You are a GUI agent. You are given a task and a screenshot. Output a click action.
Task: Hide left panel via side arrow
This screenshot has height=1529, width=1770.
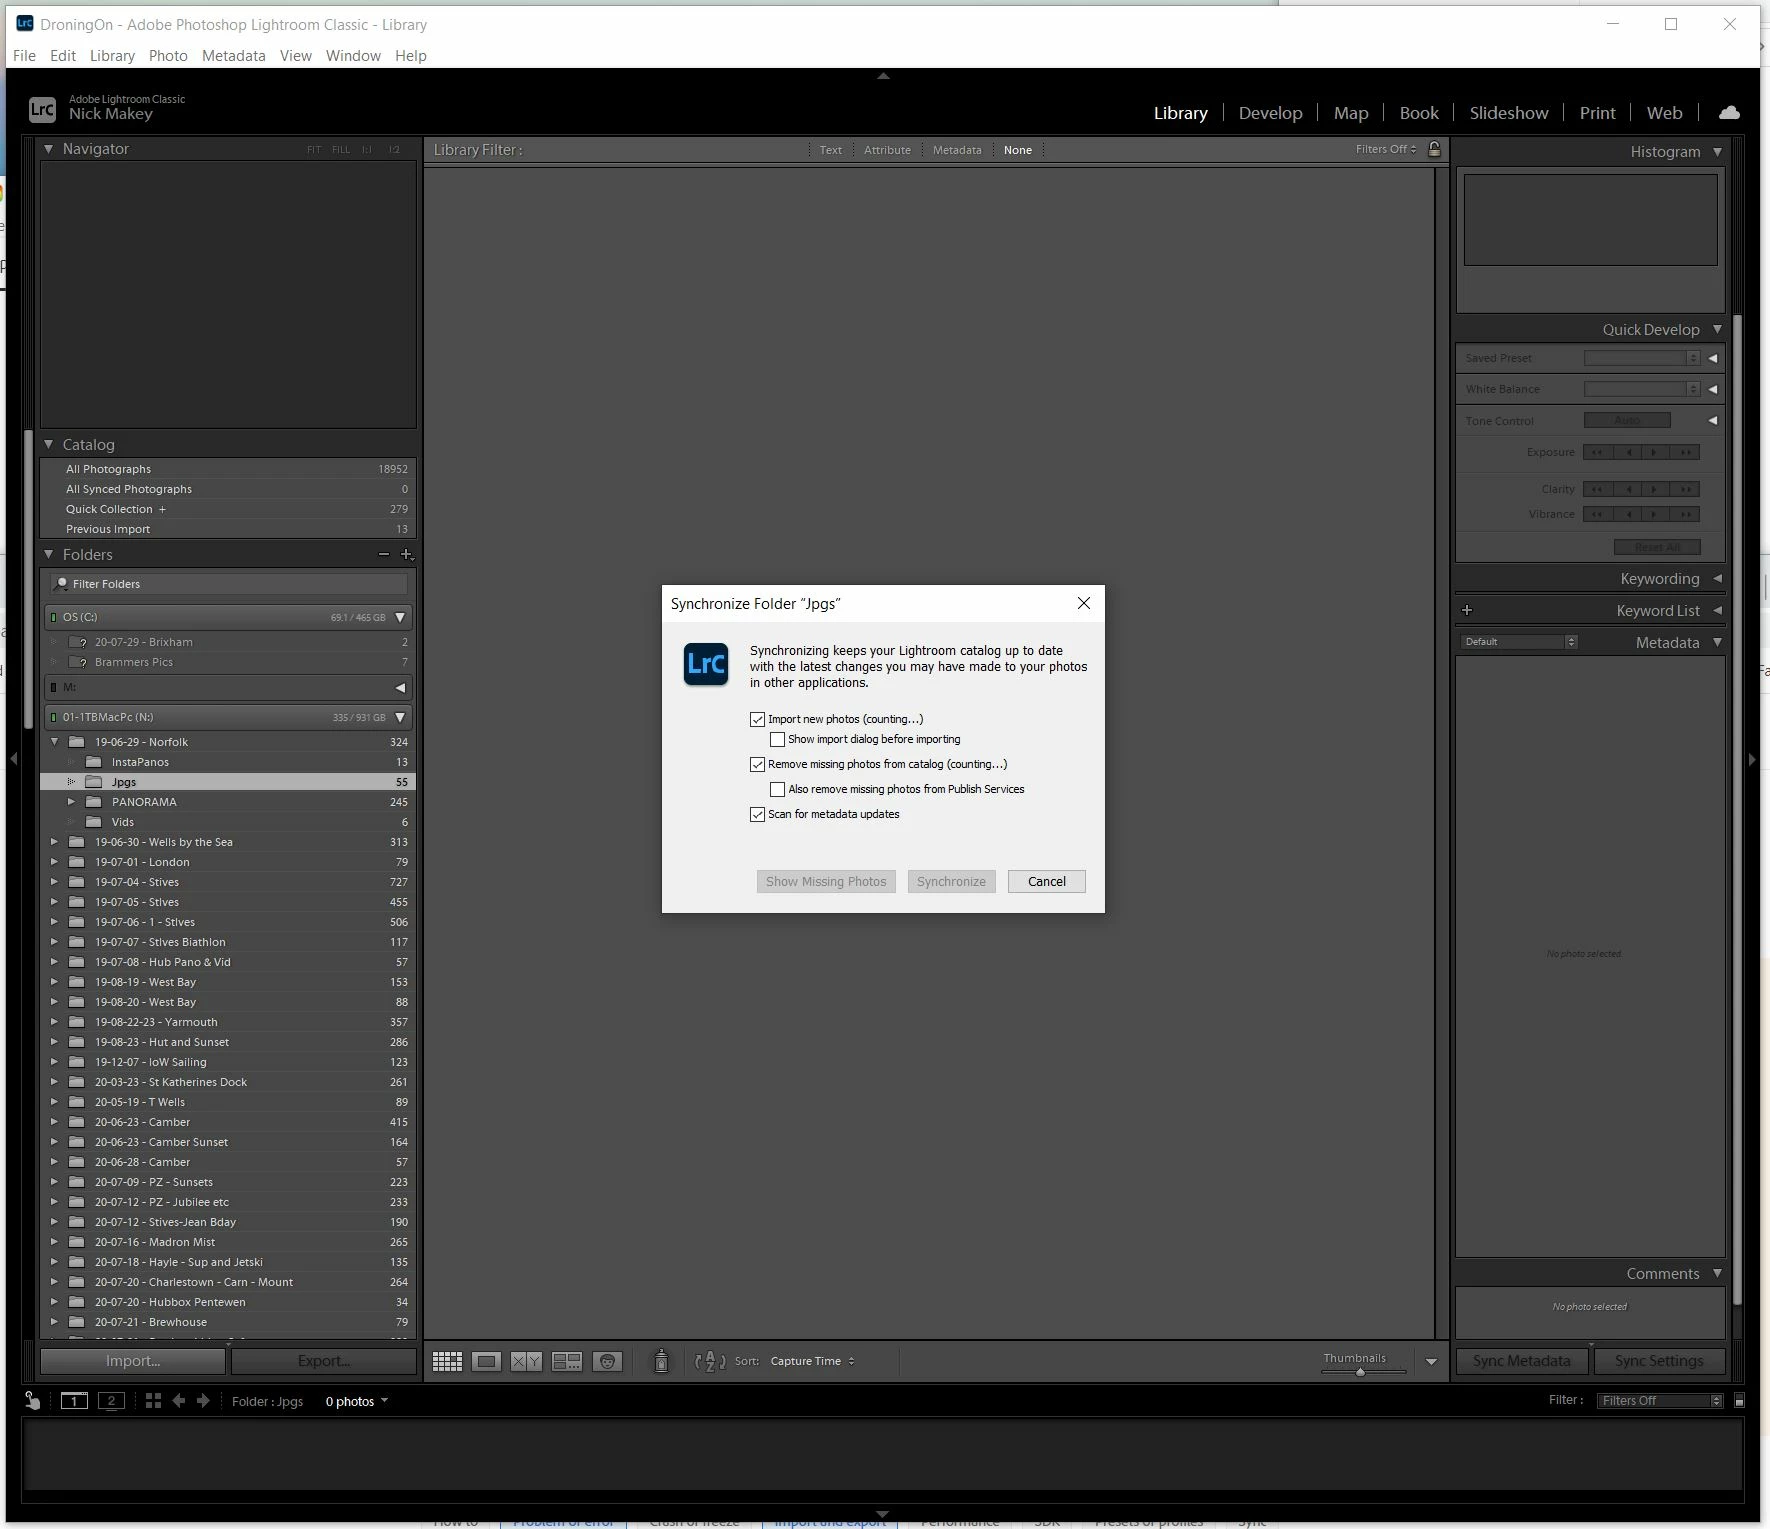[x=13, y=760]
